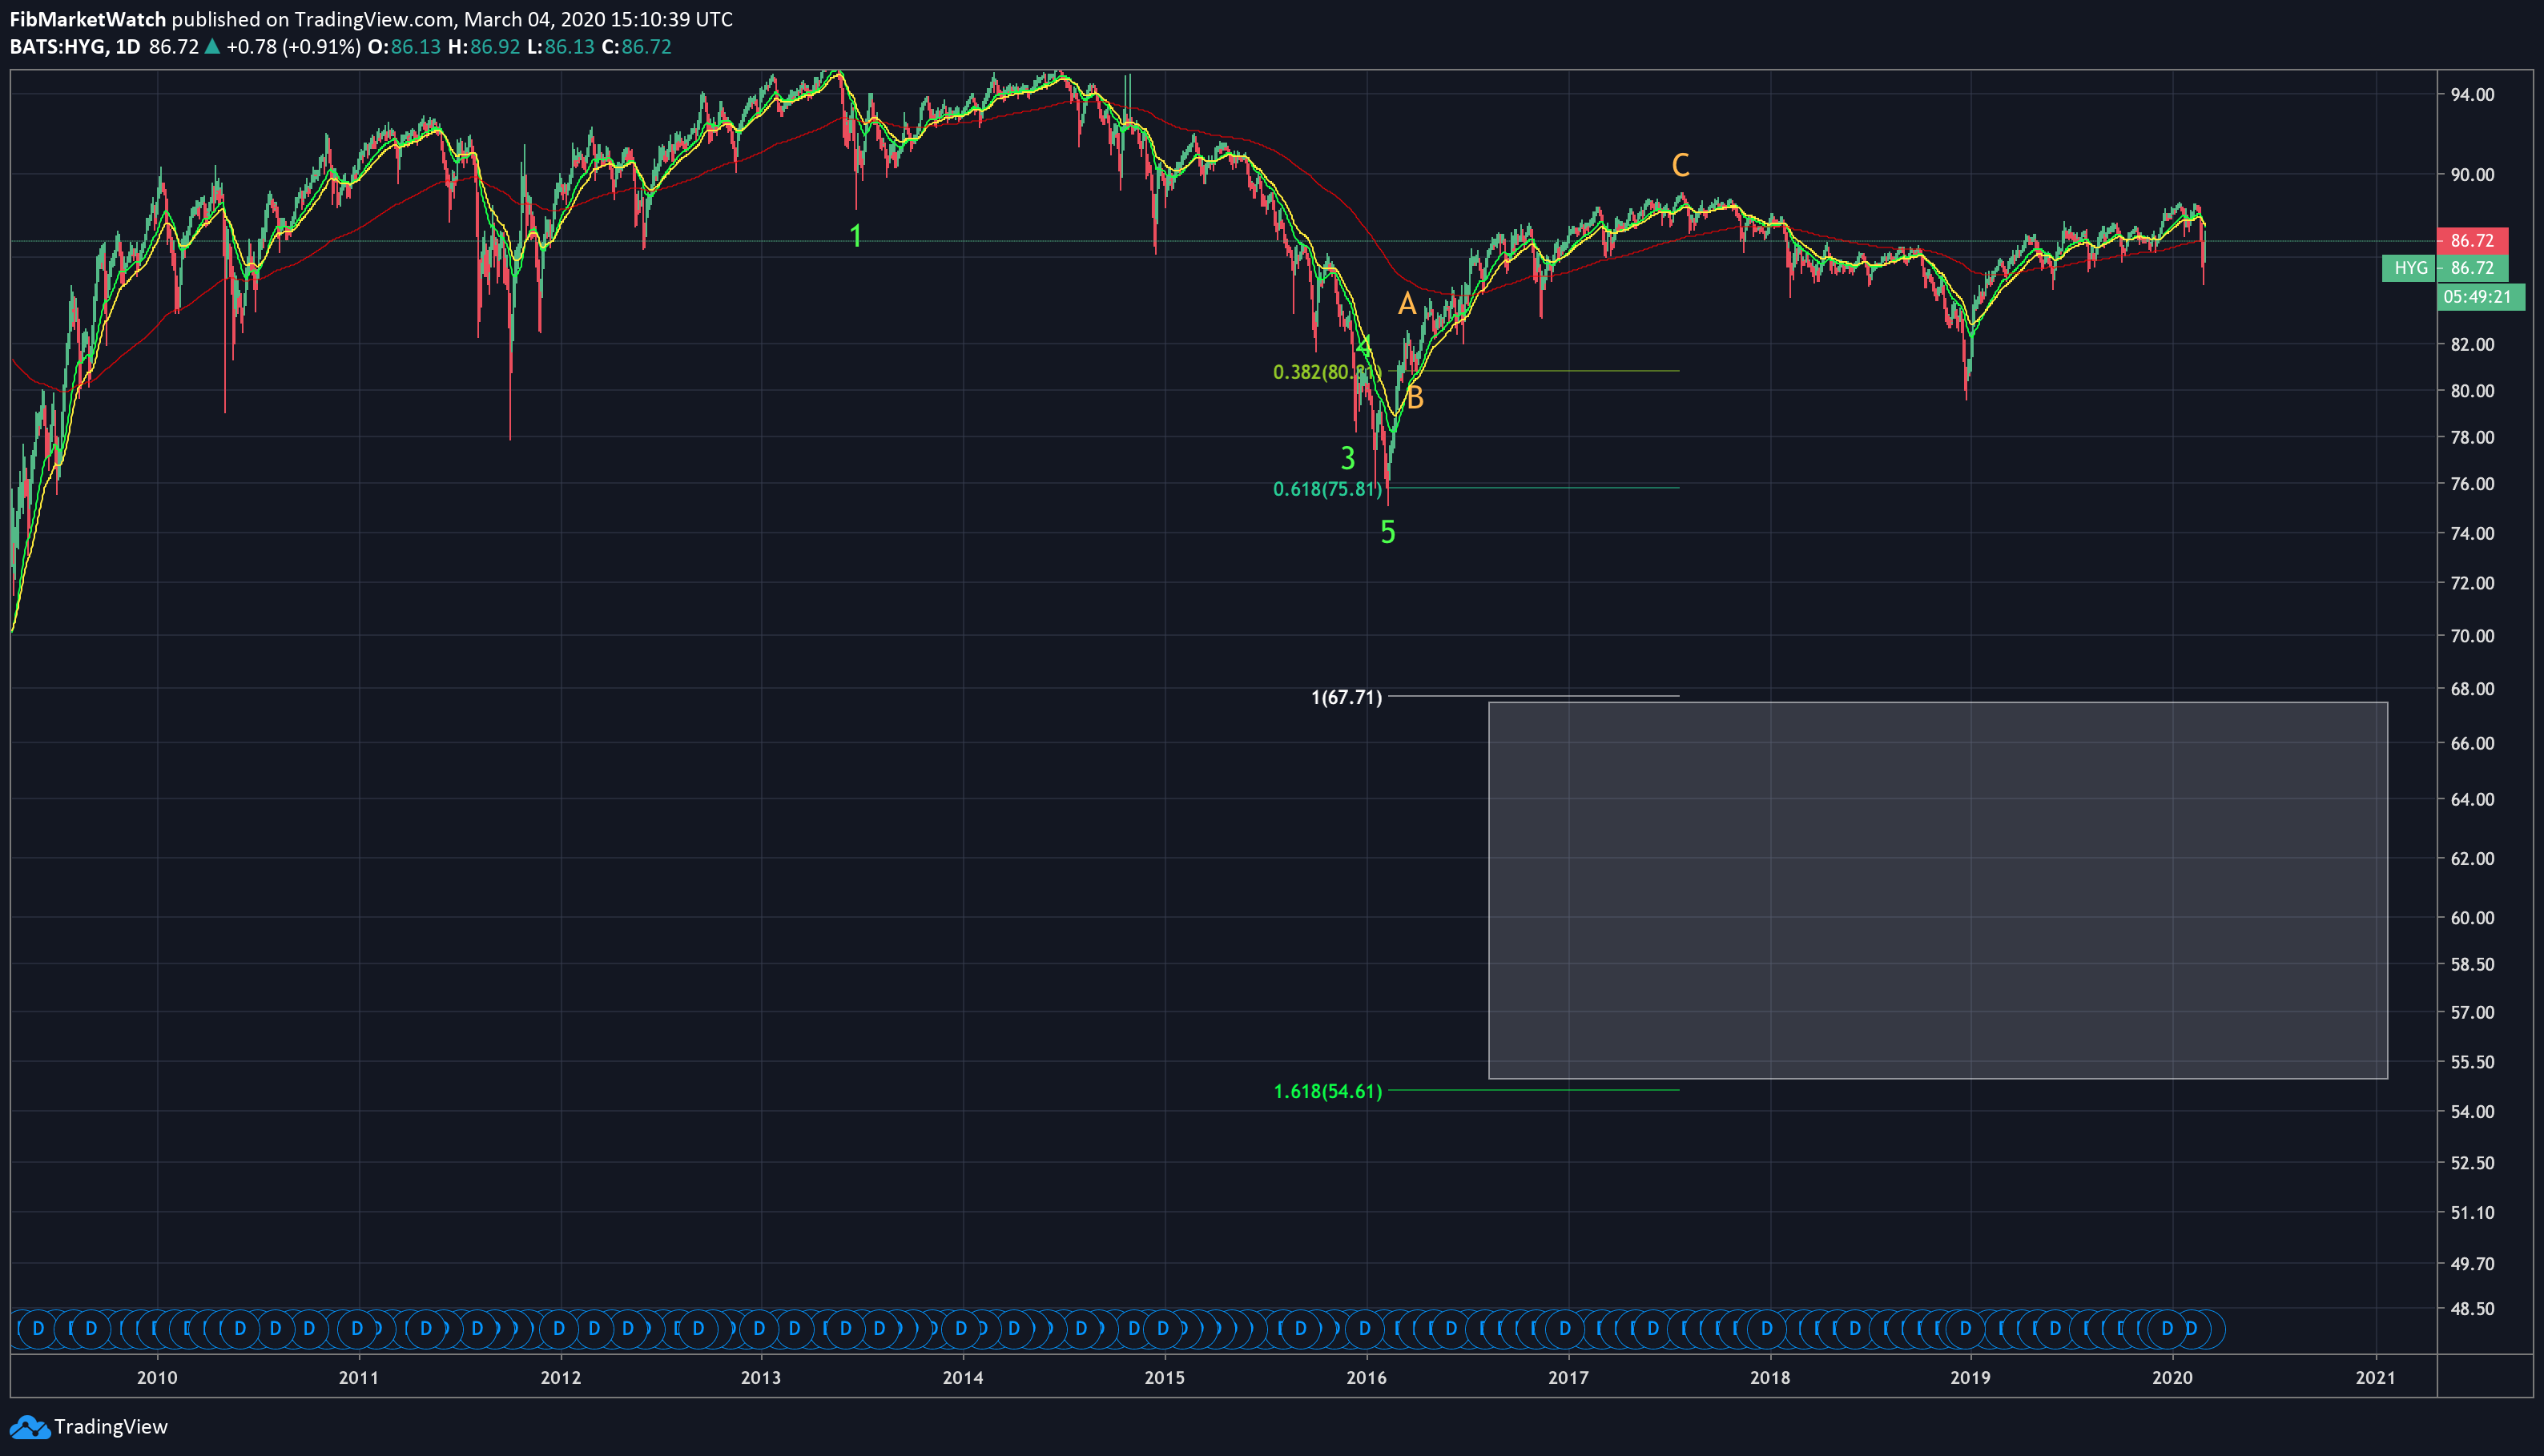The height and width of the screenshot is (1456, 2544).
Task: Click the TradingView wordmark at the bottom
Action: [x=111, y=1427]
